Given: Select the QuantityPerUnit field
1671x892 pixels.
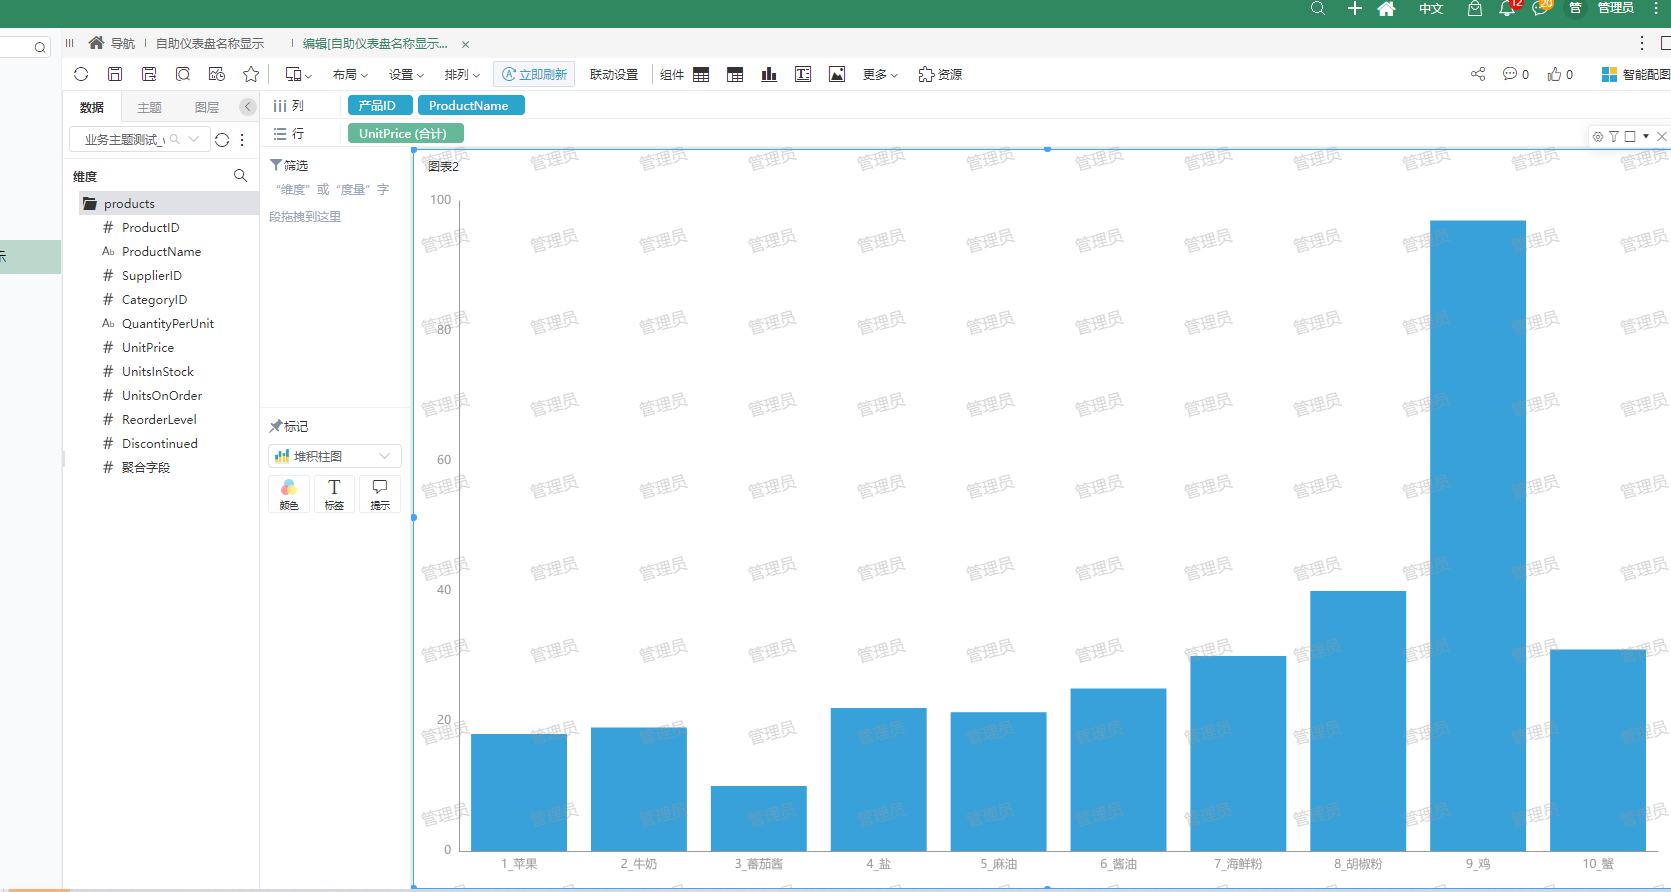Looking at the screenshot, I should [167, 323].
